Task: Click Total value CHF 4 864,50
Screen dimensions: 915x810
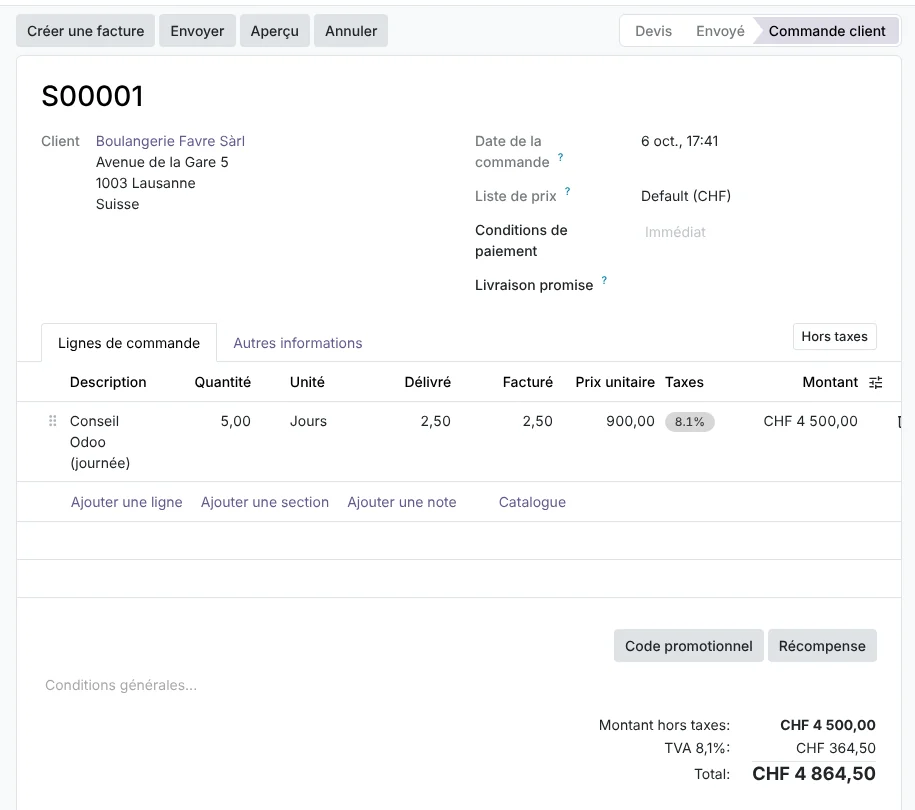Action: point(813,774)
